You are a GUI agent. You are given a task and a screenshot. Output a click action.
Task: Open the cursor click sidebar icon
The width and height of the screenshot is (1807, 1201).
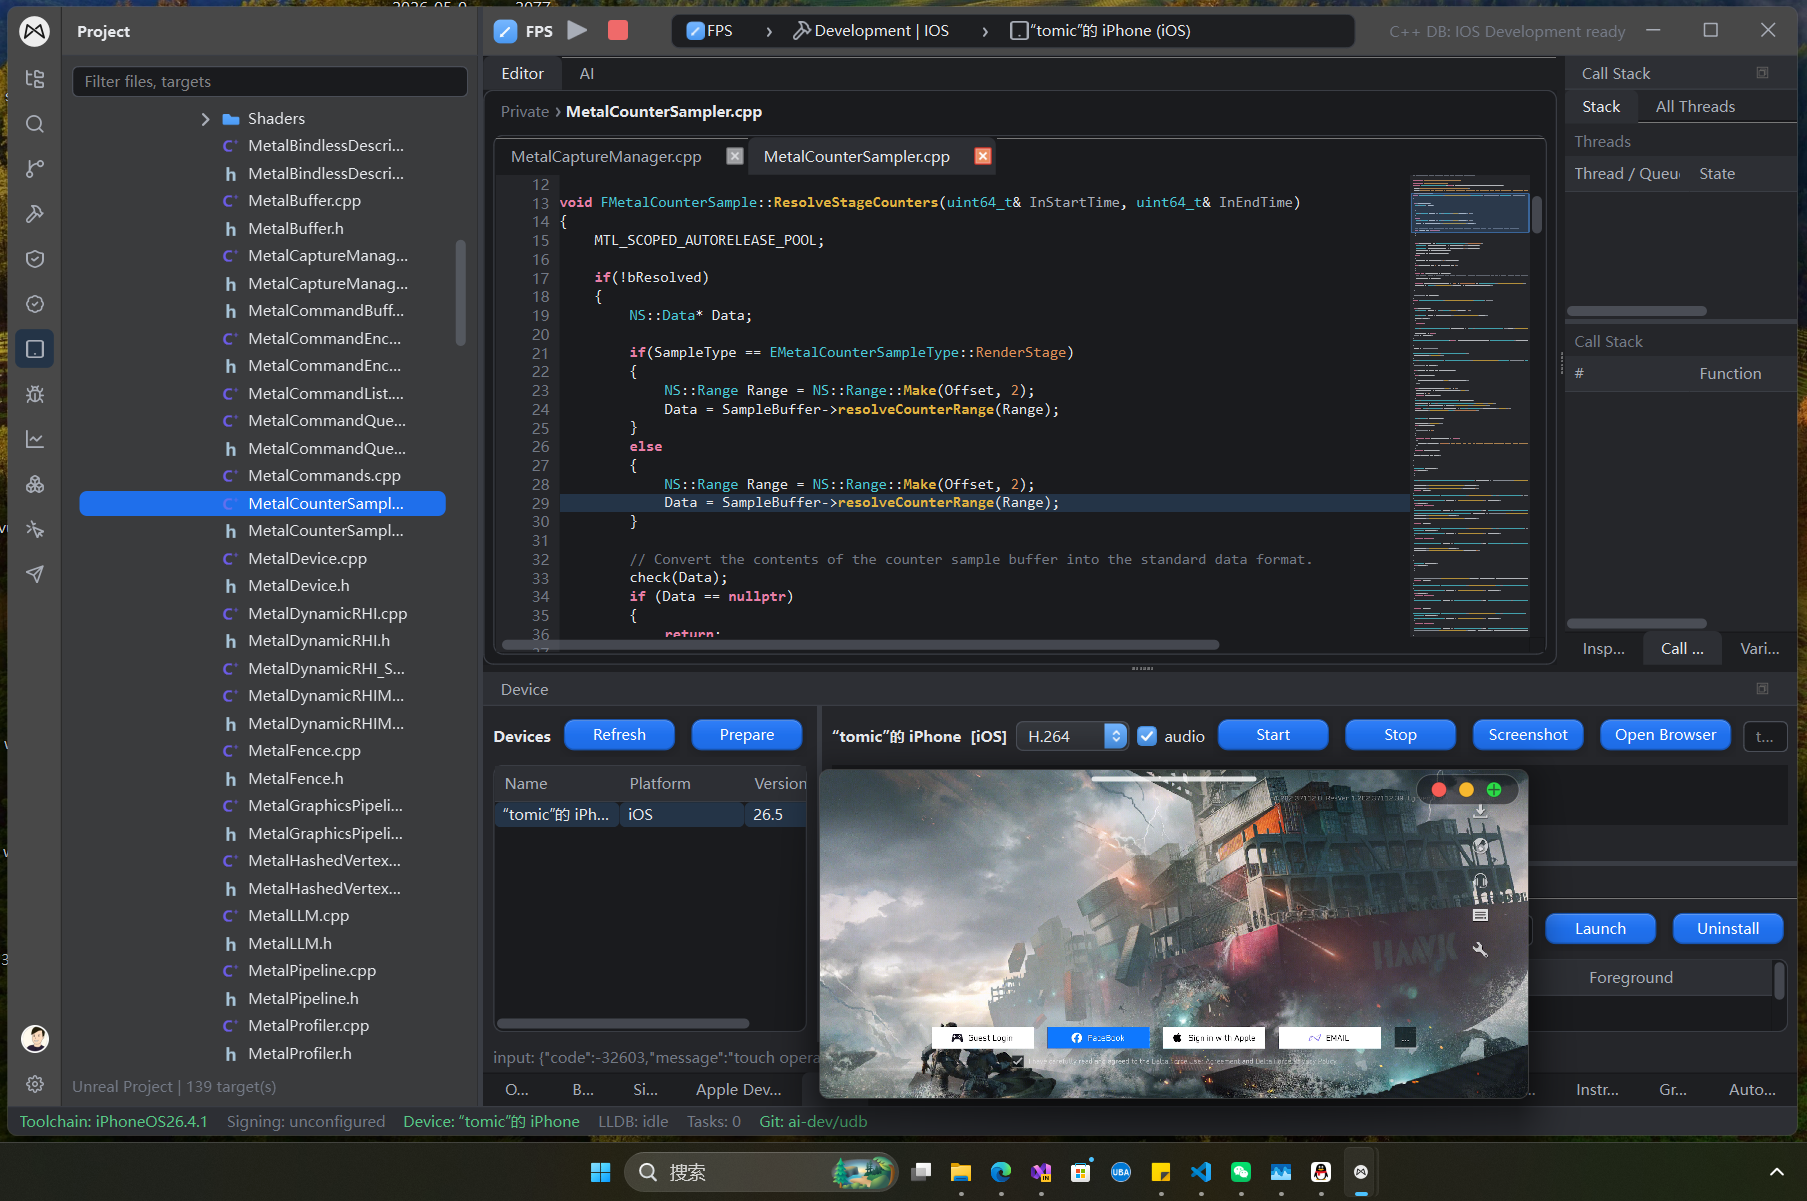(x=35, y=529)
